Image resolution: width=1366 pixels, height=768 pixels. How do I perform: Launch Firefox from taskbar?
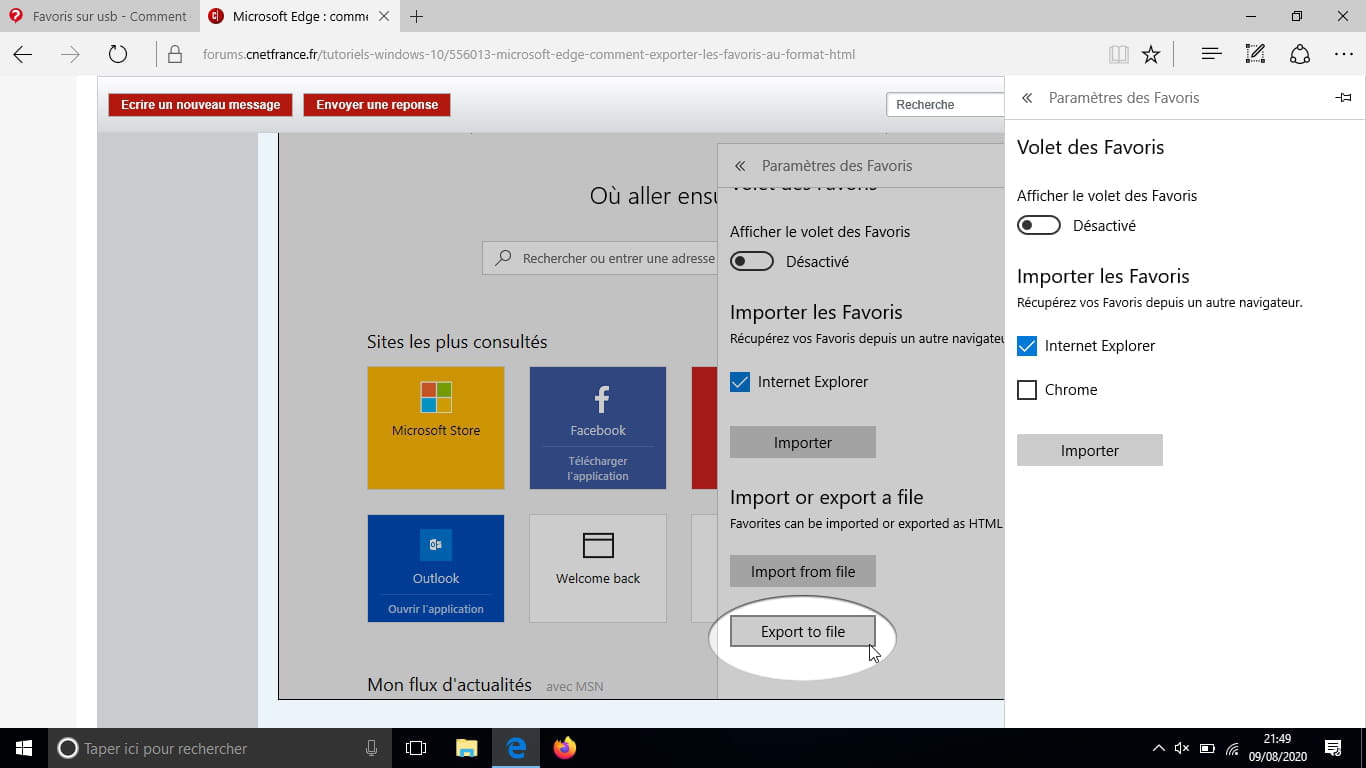pos(565,748)
